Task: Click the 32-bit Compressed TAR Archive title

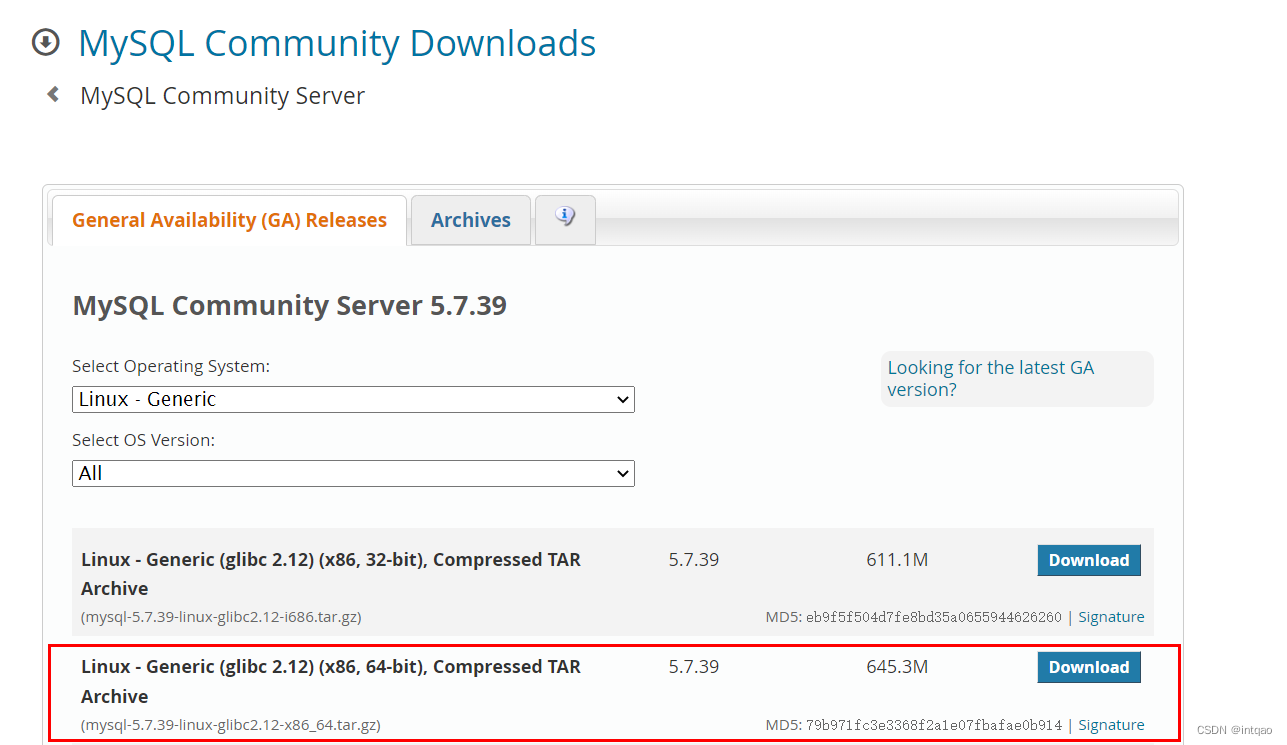Action: (331, 574)
